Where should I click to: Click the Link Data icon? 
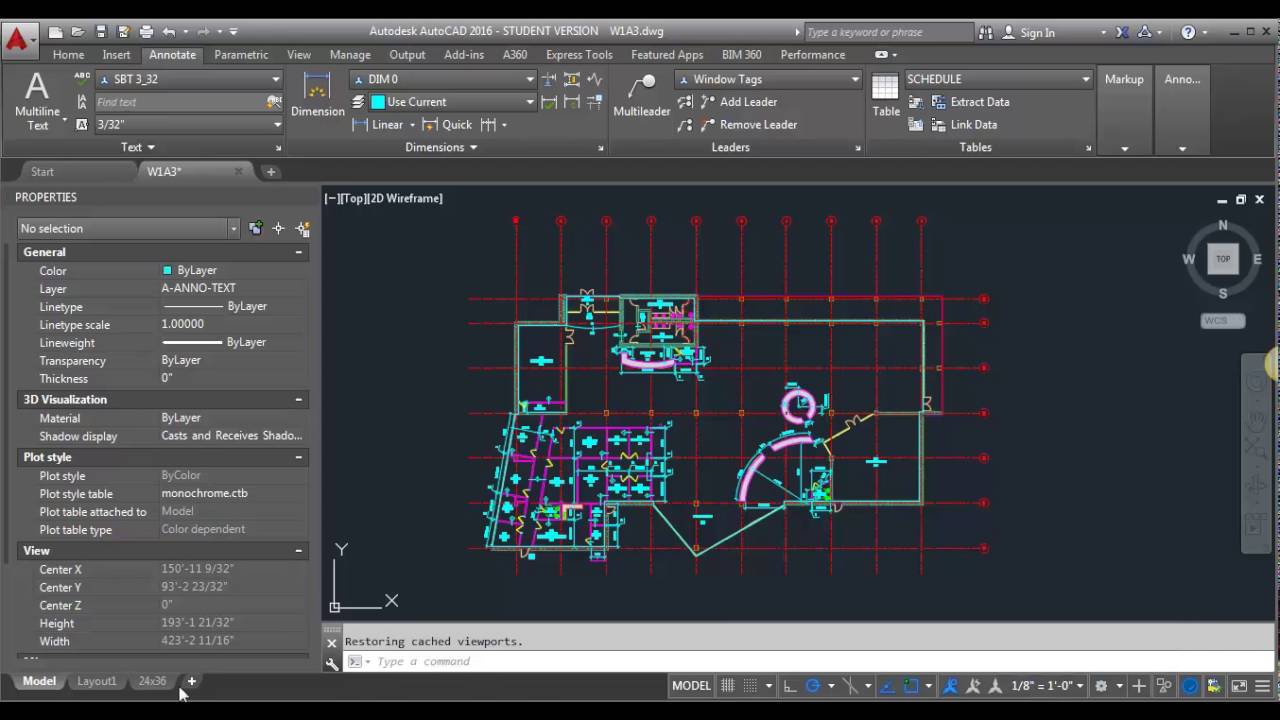[x=939, y=125]
